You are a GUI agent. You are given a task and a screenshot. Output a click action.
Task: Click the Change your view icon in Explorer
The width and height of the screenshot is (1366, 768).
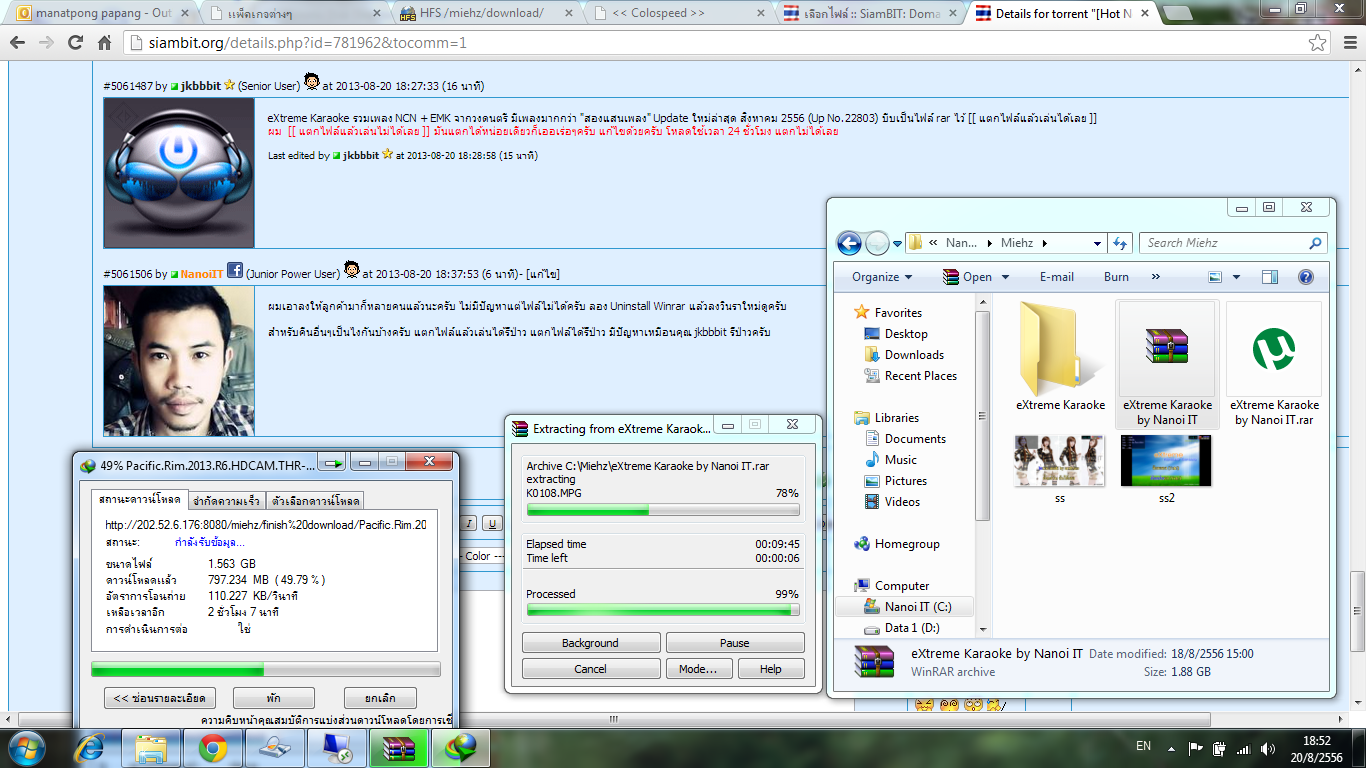1215,277
